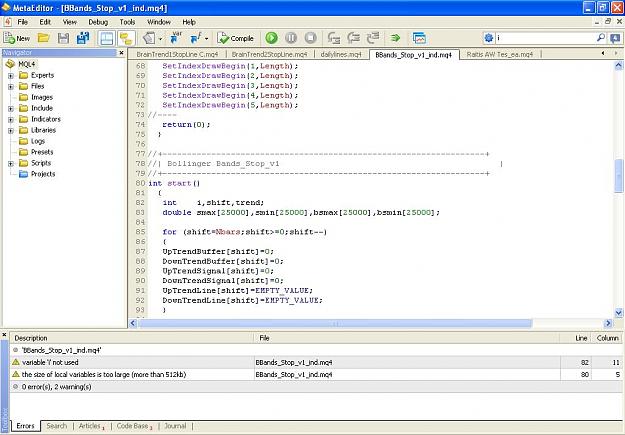This screenshot has height=435, width=625.
Task: Open the function list icon
Action: [x=196, y=38]
